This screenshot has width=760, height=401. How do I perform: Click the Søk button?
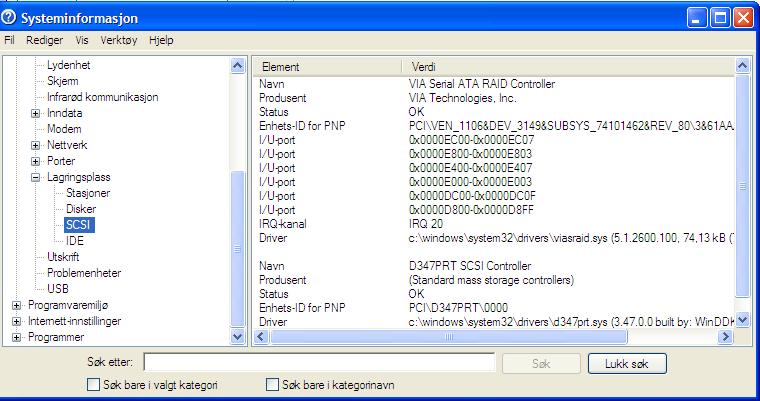tap(541, 364)
